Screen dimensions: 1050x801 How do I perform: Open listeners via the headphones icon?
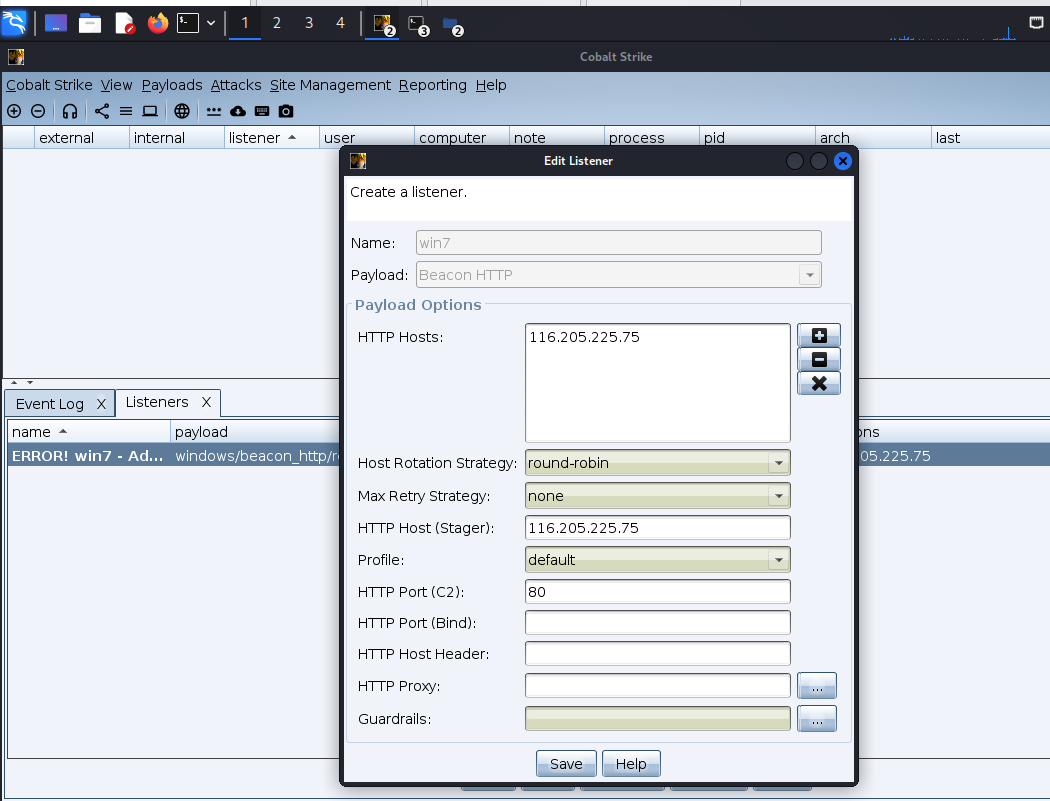coord(70,111)
